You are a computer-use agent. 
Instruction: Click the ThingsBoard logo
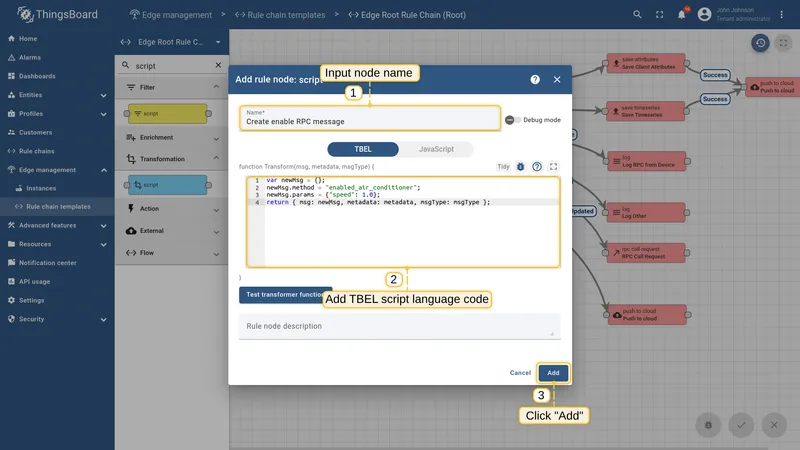click(57, 14)
